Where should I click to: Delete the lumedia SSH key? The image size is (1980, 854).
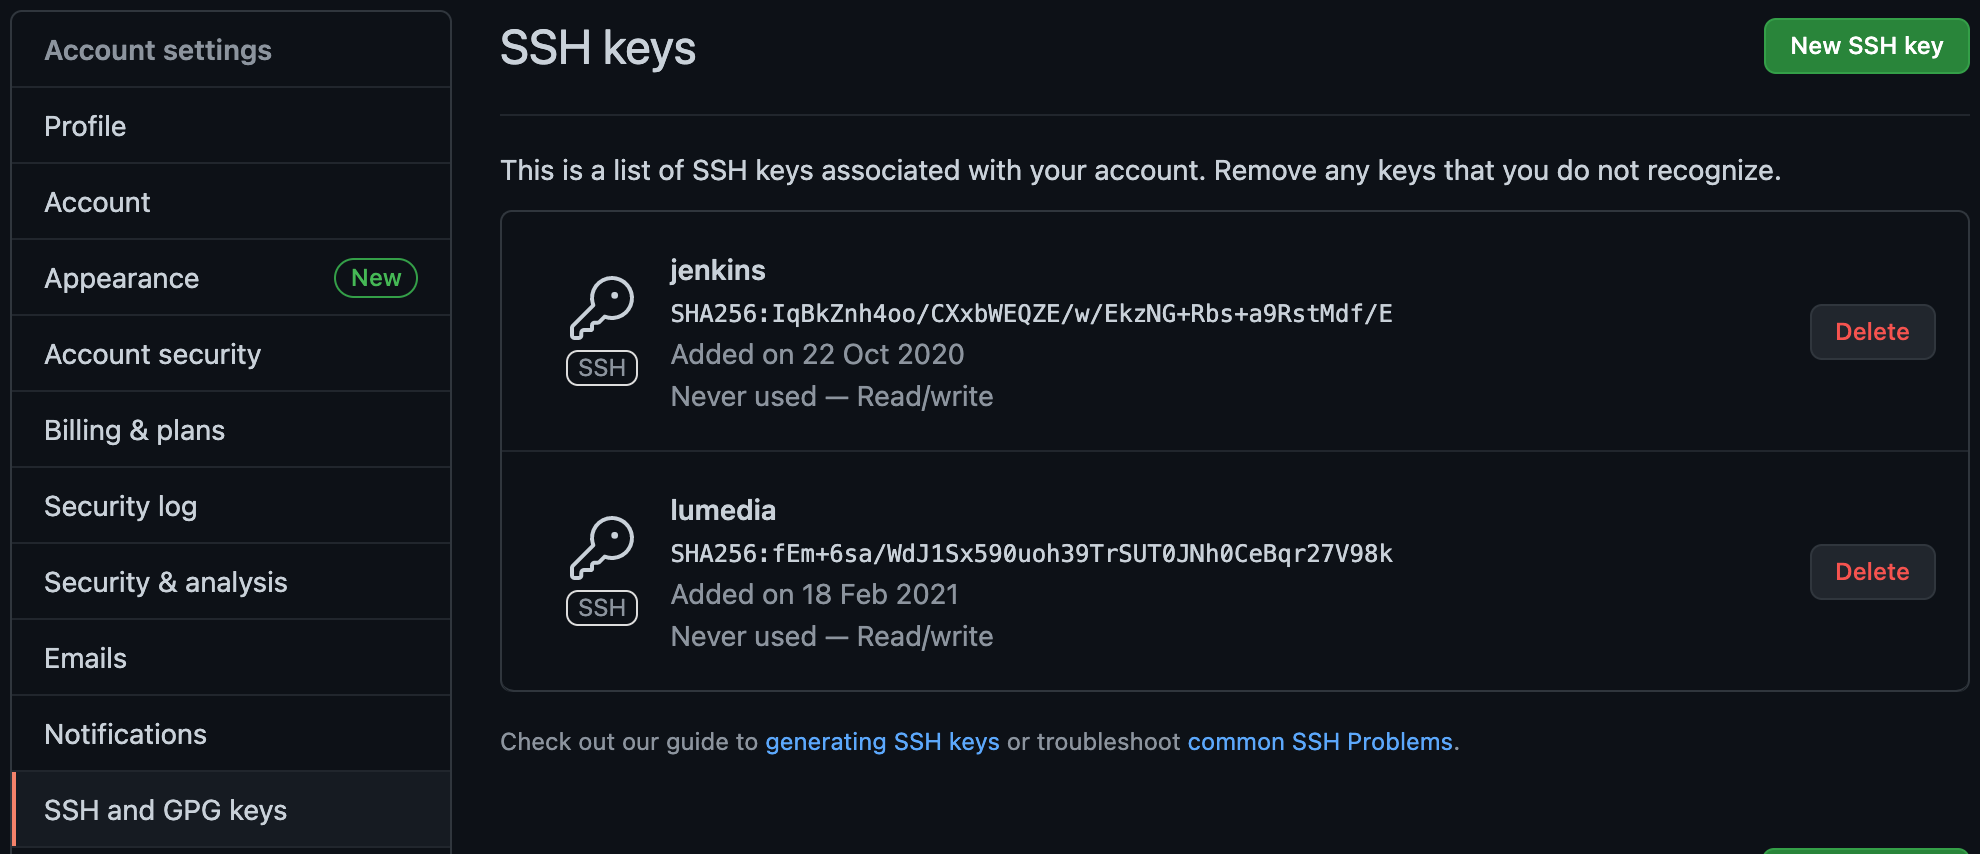point(1872,572)
